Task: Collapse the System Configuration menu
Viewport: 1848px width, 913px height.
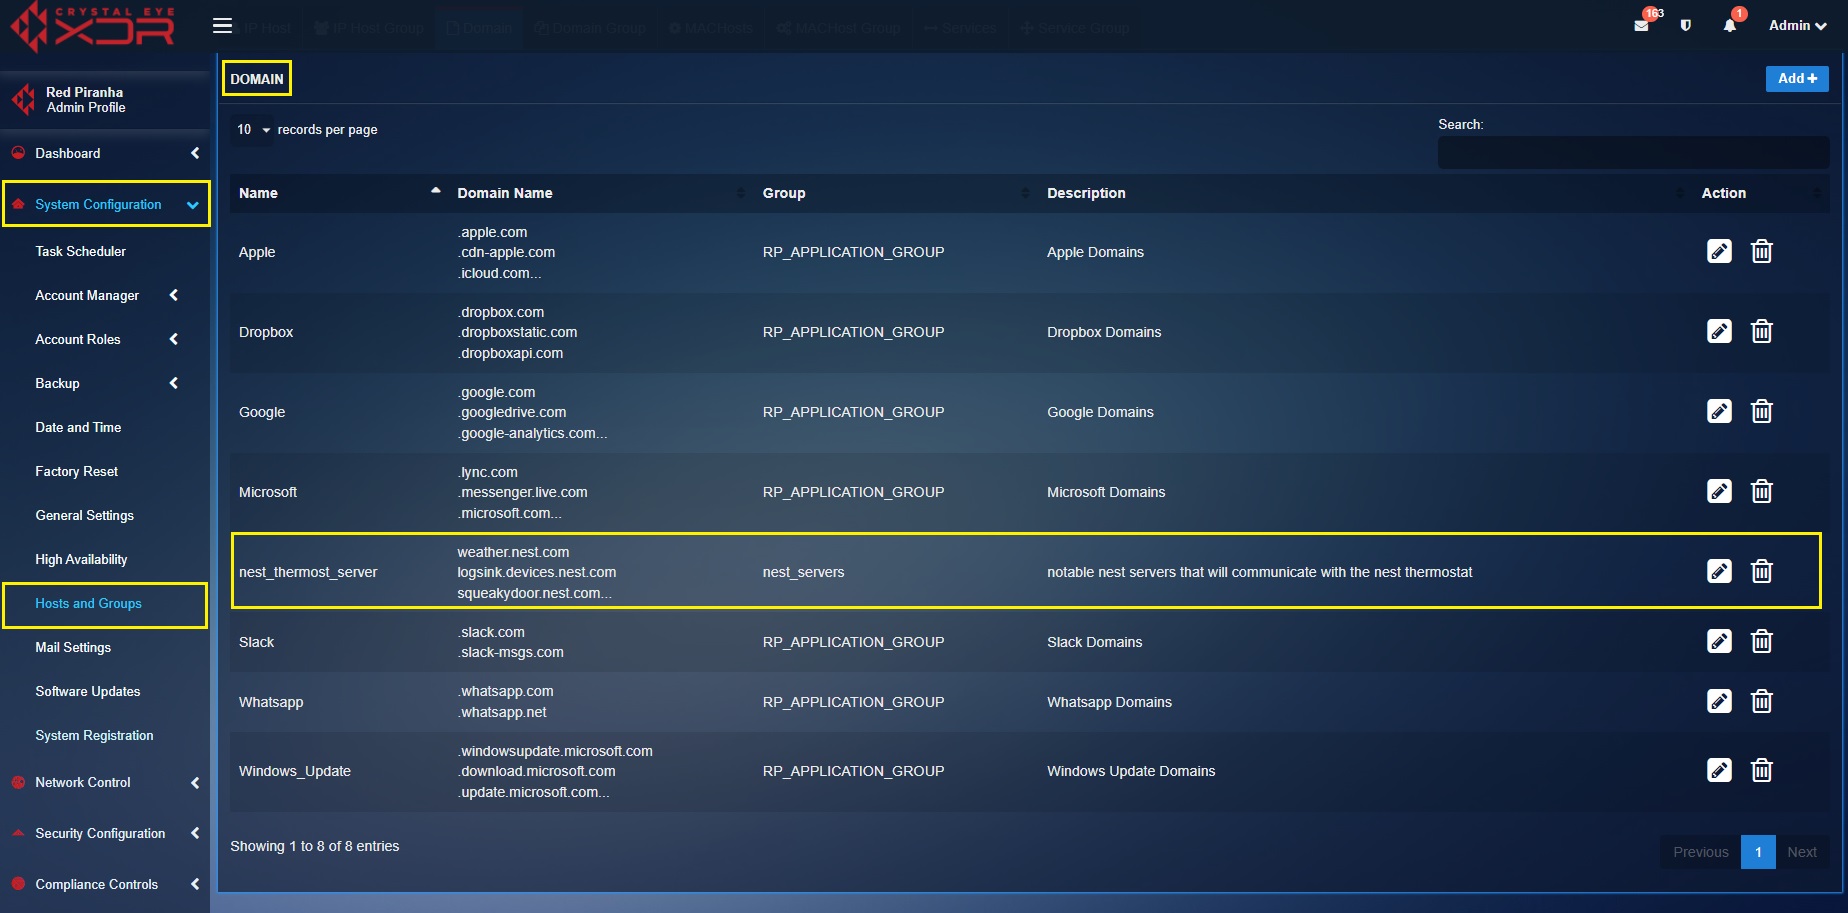Action: click(106, 204)
